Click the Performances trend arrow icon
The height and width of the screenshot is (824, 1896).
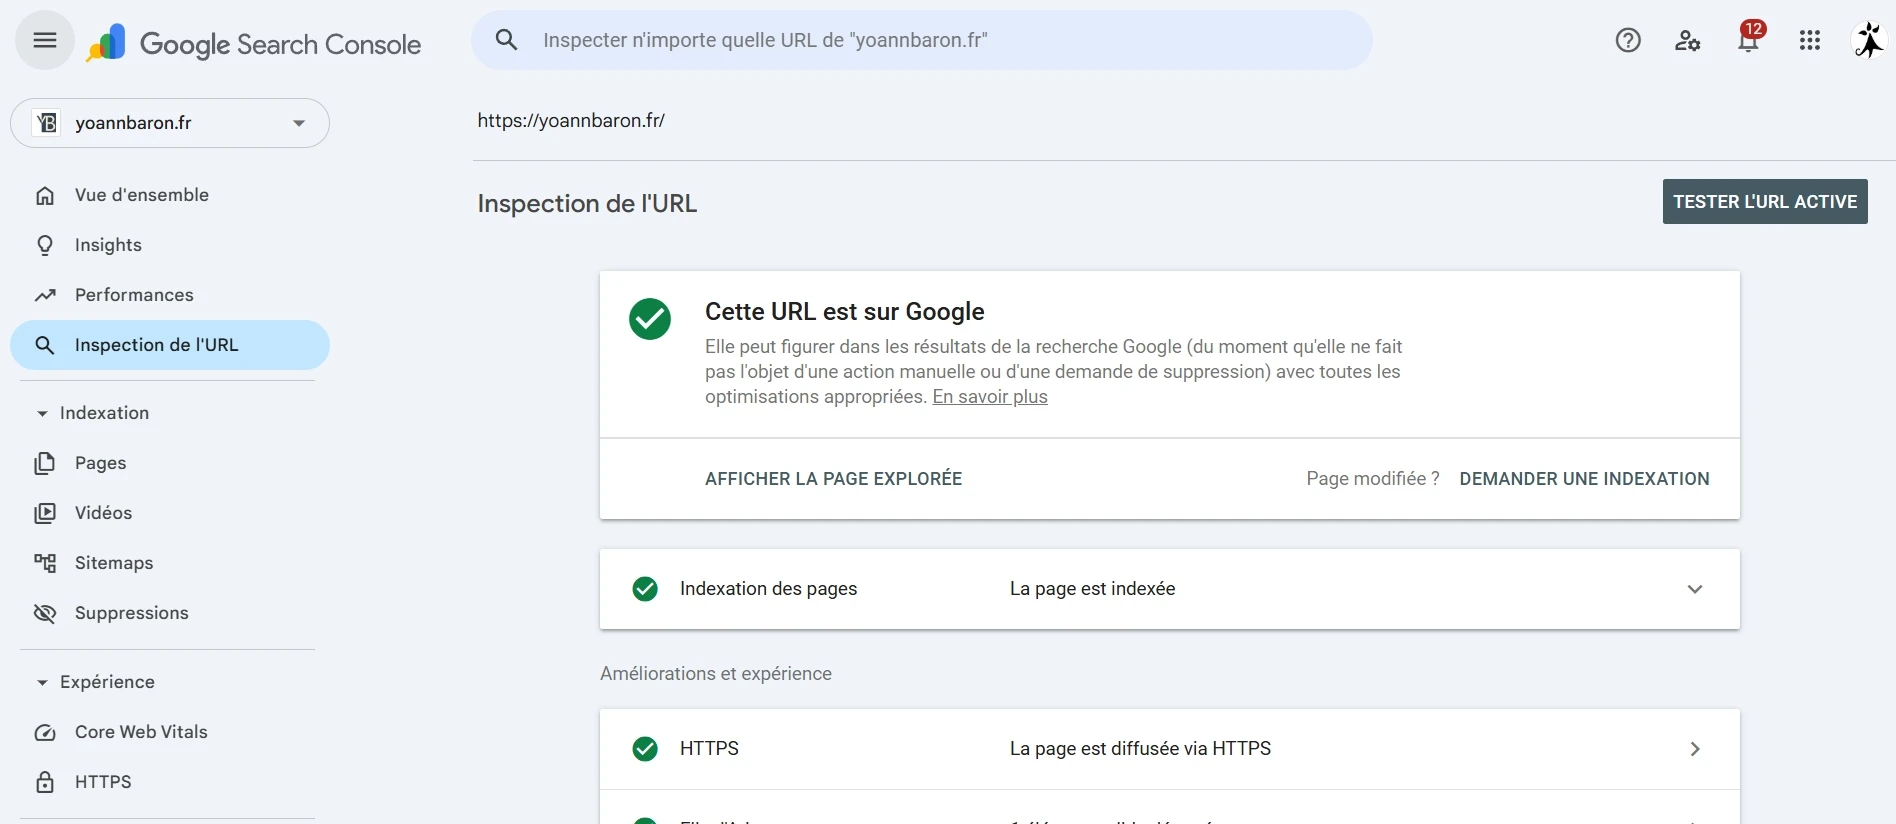(45, 295)
